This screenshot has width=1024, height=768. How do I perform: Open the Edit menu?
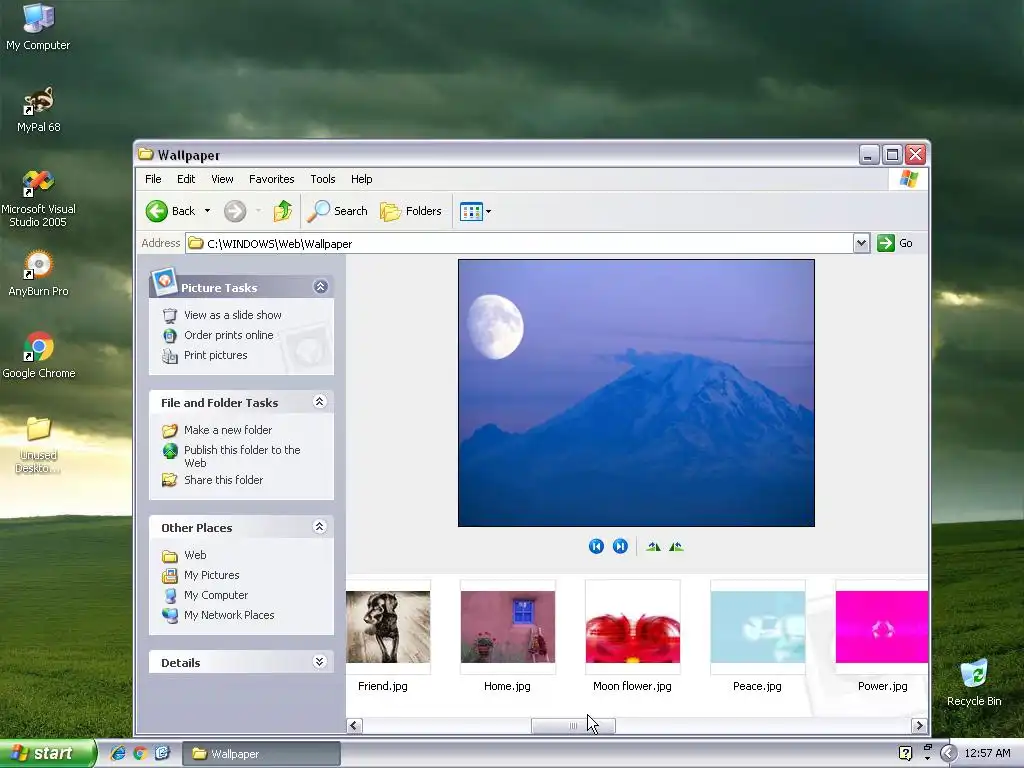pyautogui.click(x=186, y=179)
